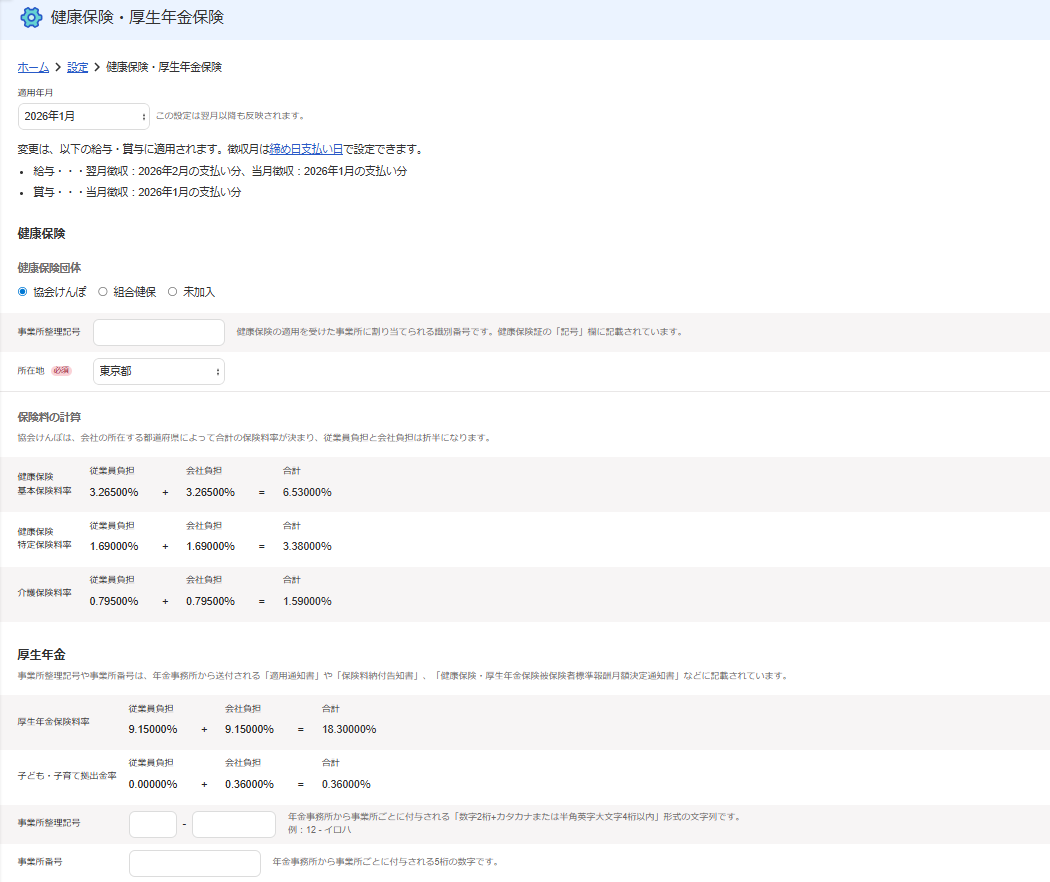The height and width of the screenshot is (882, 1050).
Task: Click first 厚生年金 事業所整理記号 number box
Action: 153,824
